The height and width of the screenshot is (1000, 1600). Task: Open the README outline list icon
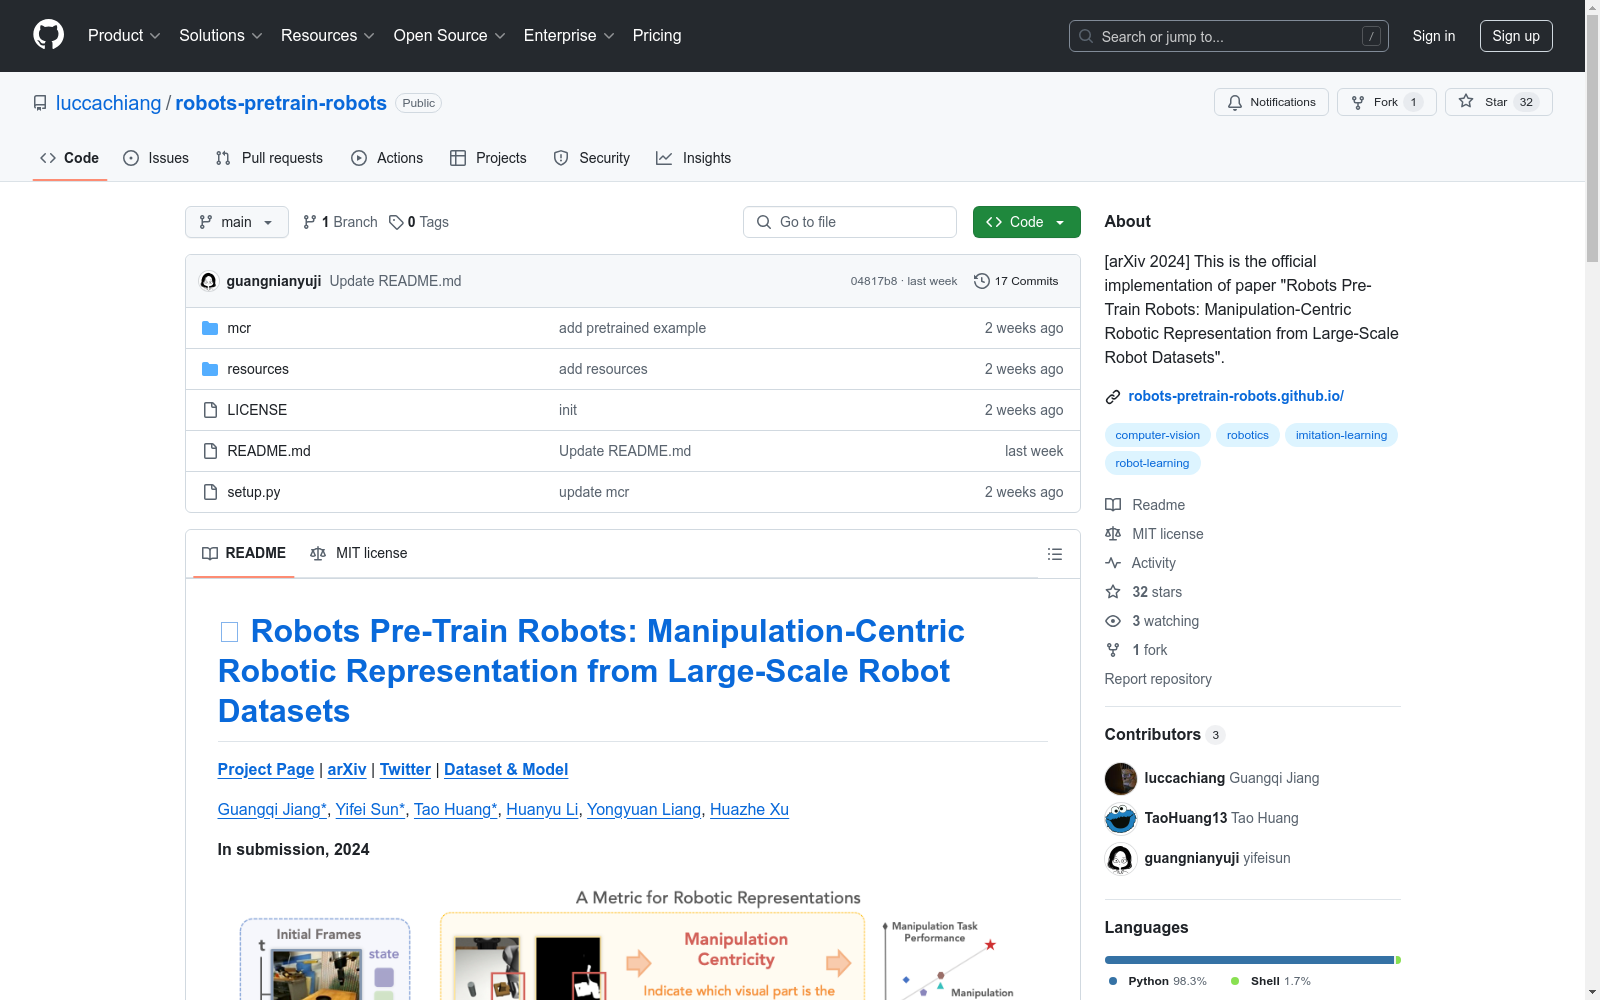[x=1055, y=554]
